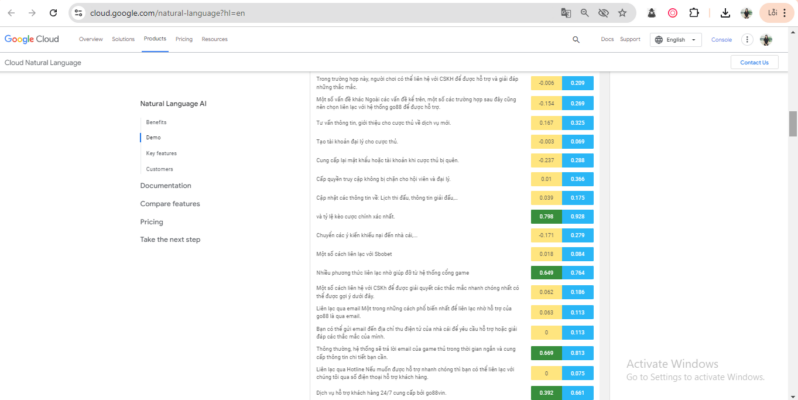
Task: Bookmark this page with the star icon
Action: click(x=622, y=13)
